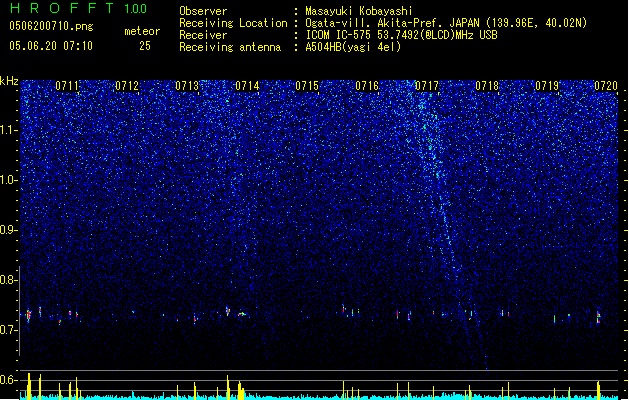Click the meteor label
The image size is (629, 400).
[142, 31]
